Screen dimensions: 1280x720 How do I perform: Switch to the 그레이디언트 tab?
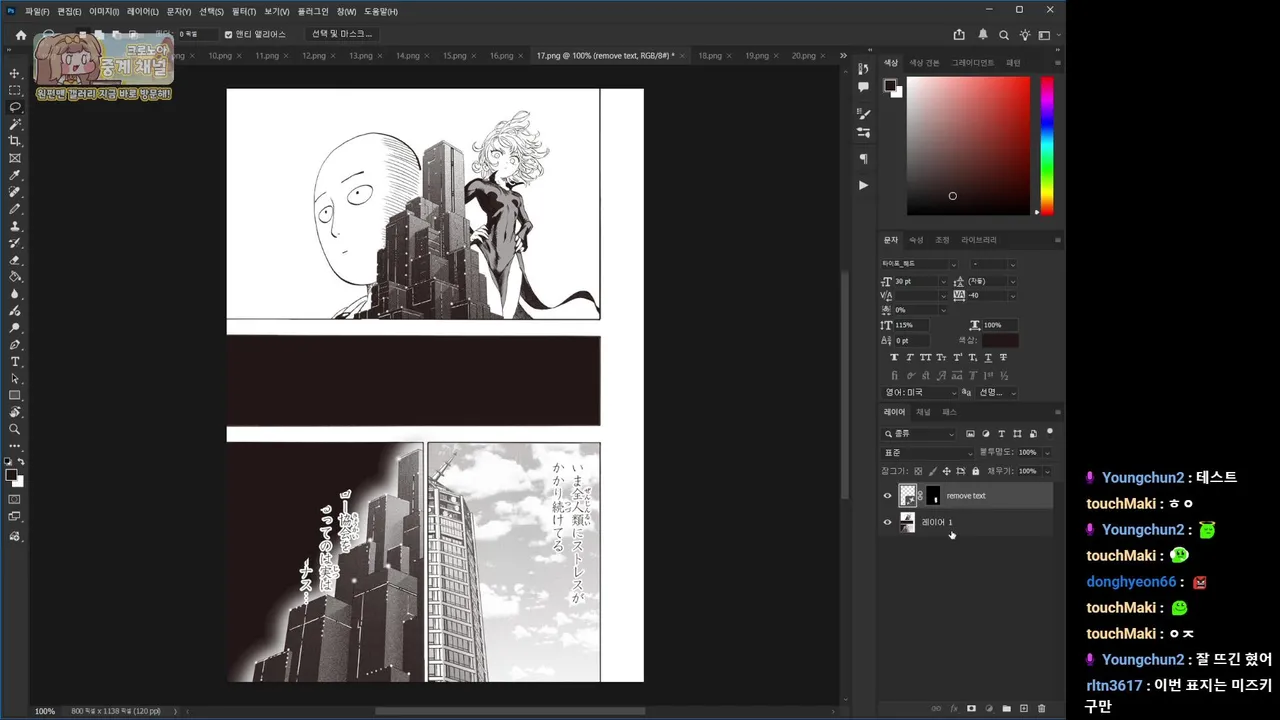tap(972, 63)
